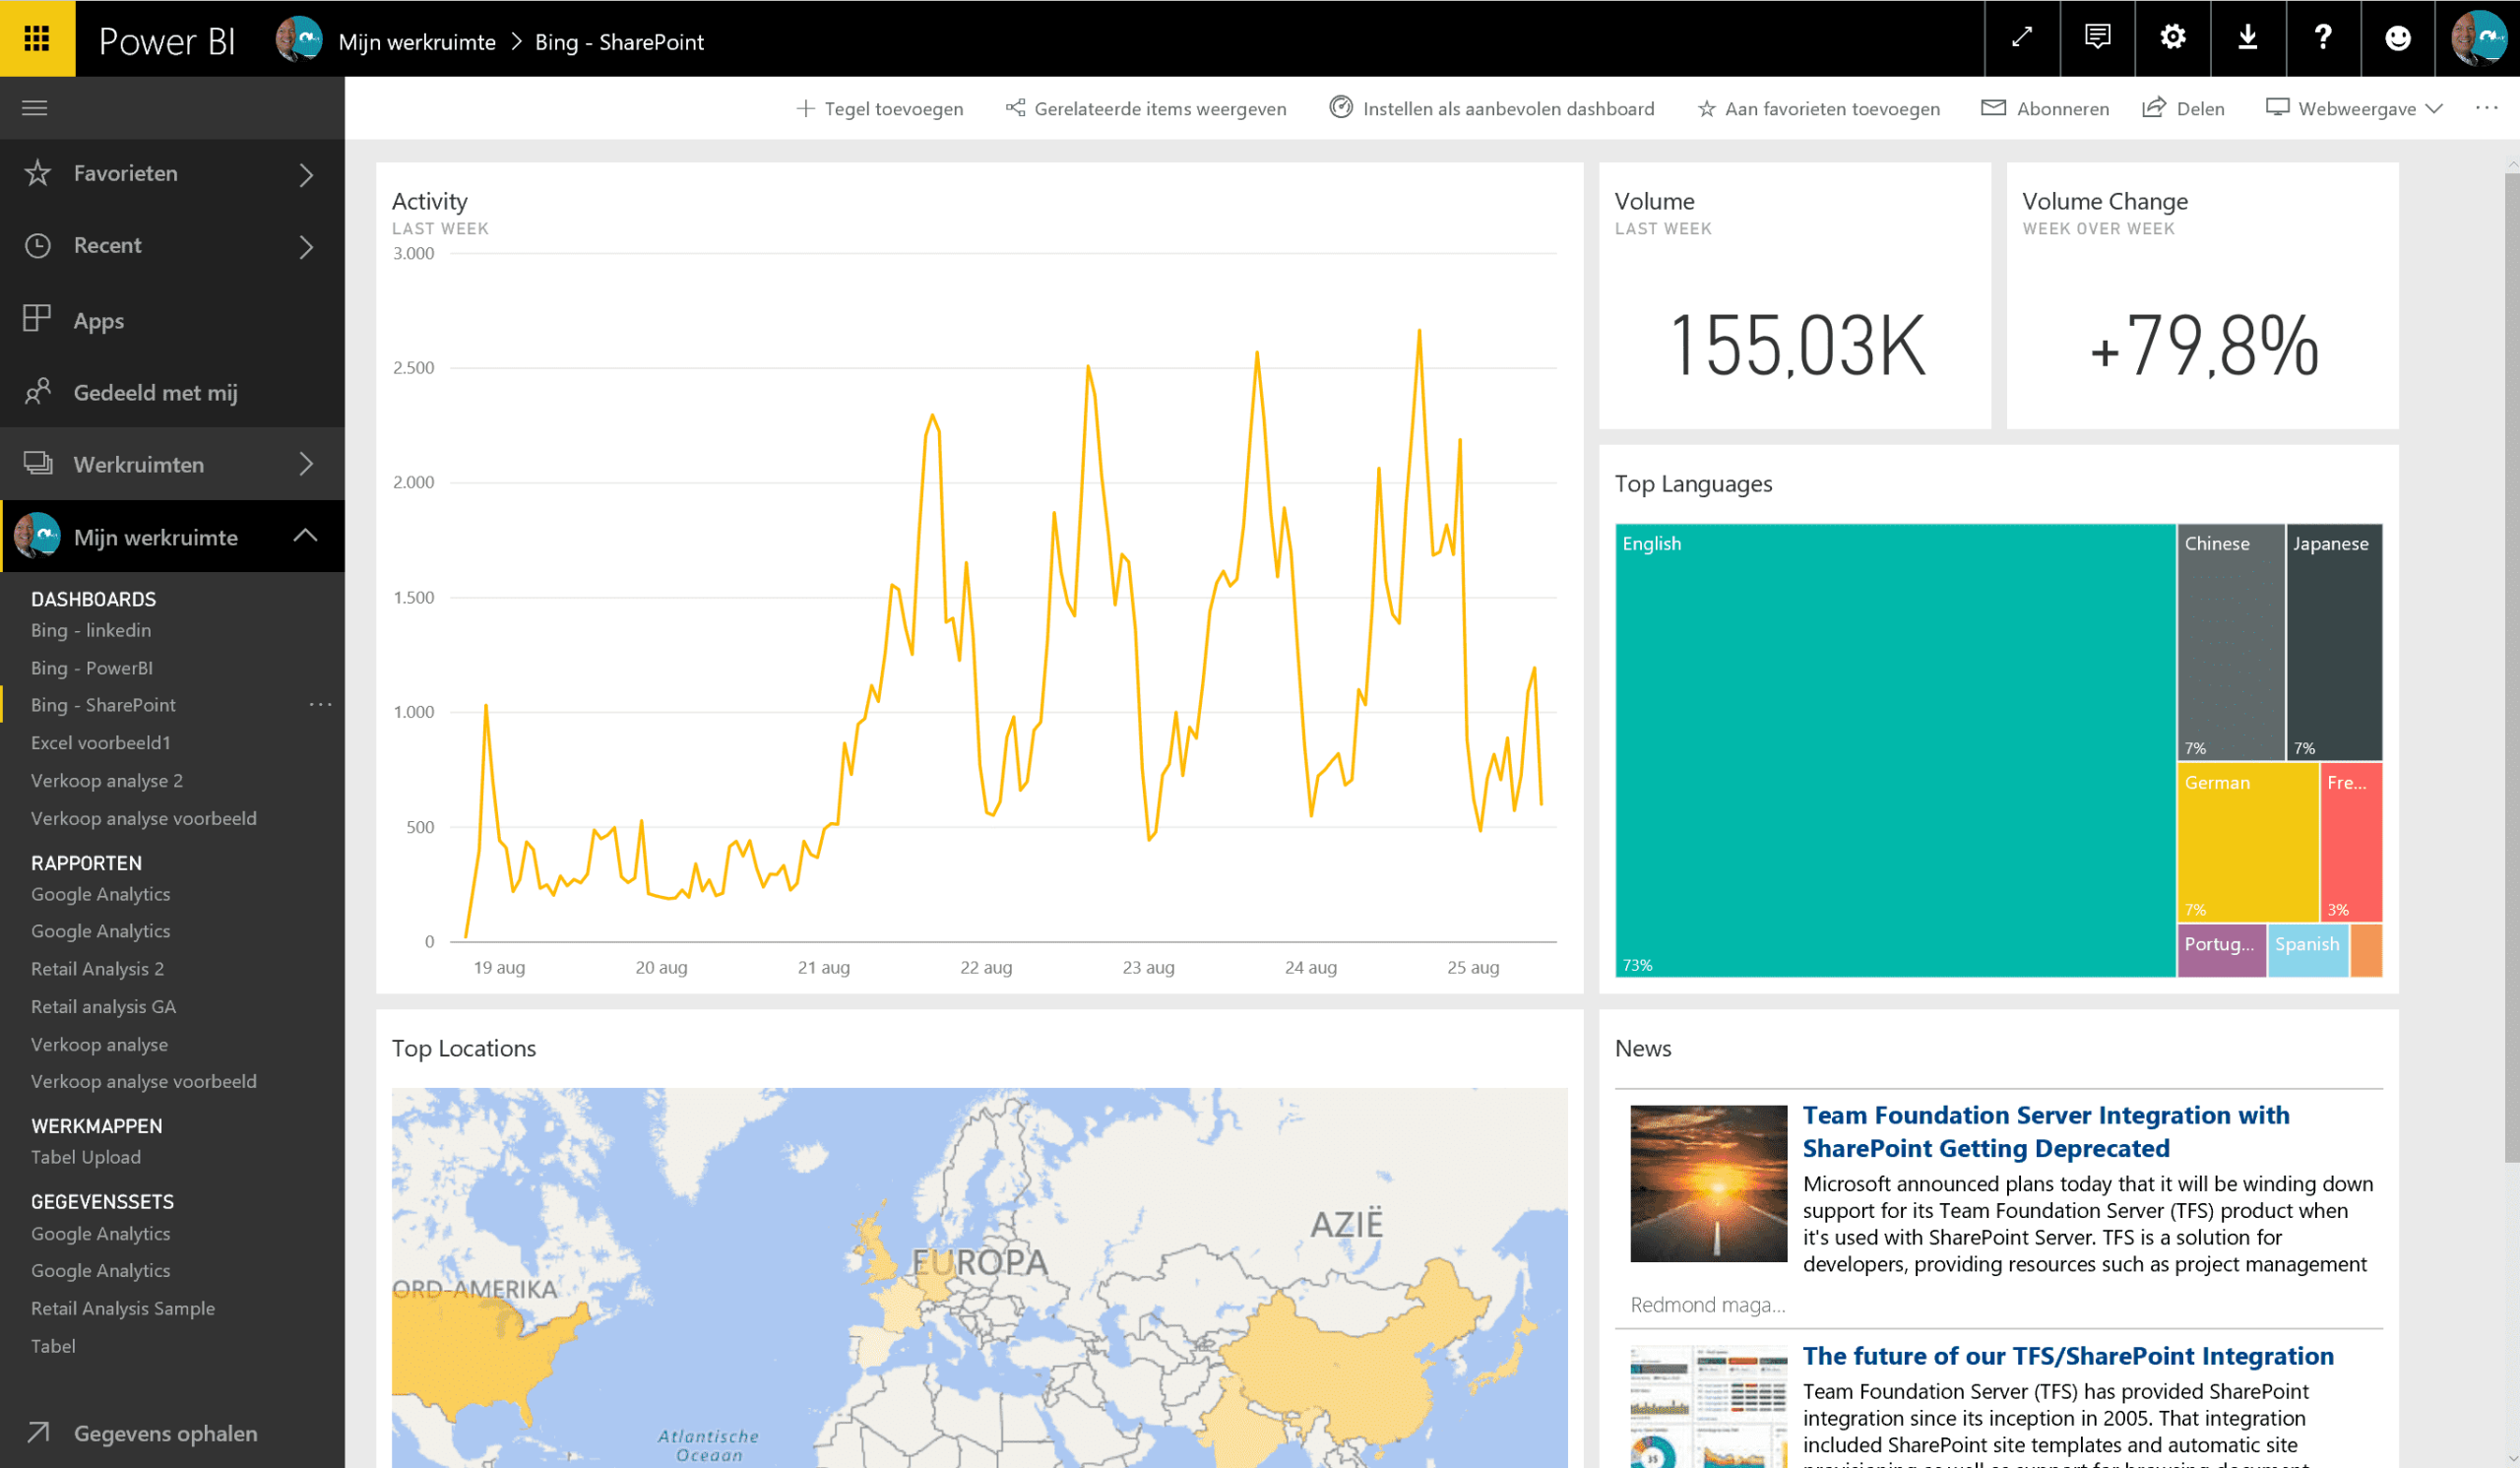Open more options ellipsis in toolbar
Image resolution: width=2520 pixels, height=1468 pixels.
tap(2487, 107)
